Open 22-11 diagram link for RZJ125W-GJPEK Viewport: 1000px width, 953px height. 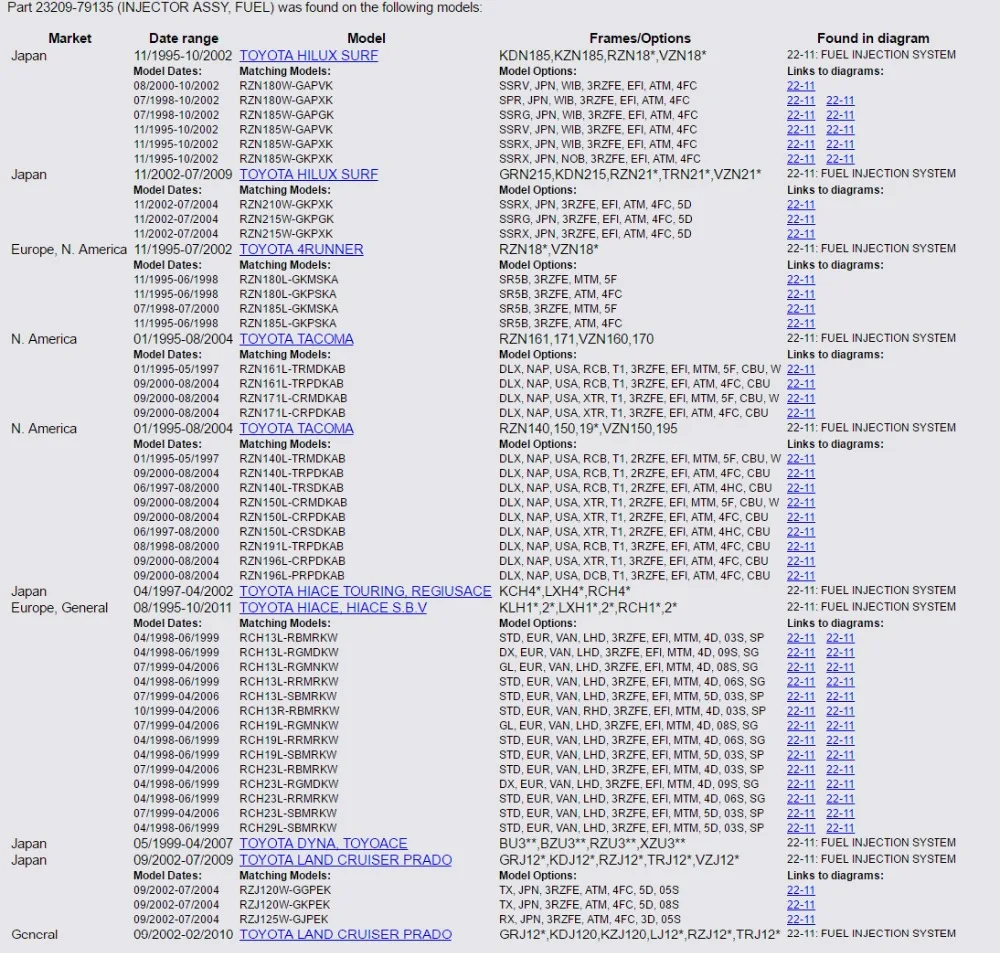tap(800, 920)
